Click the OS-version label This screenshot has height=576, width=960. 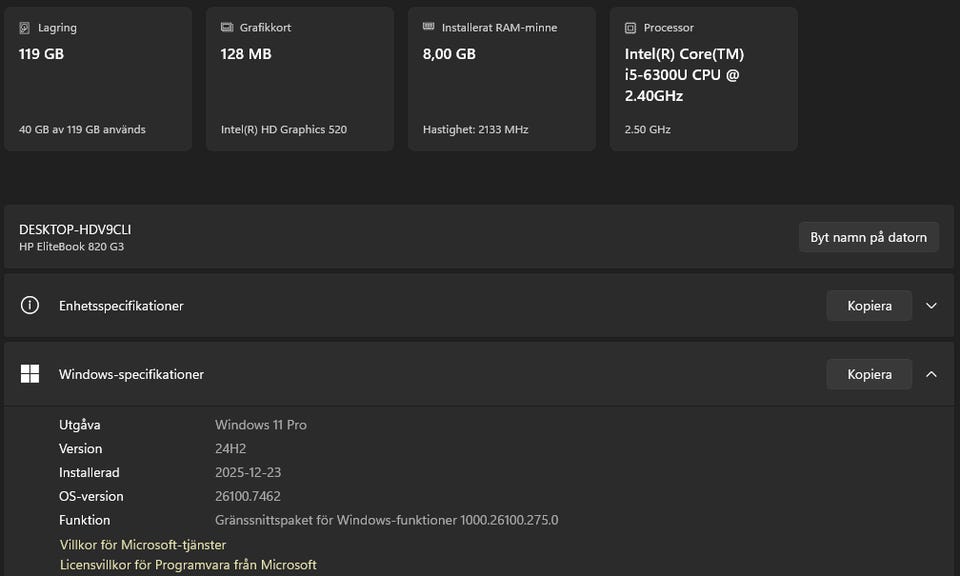pos(91,496)
